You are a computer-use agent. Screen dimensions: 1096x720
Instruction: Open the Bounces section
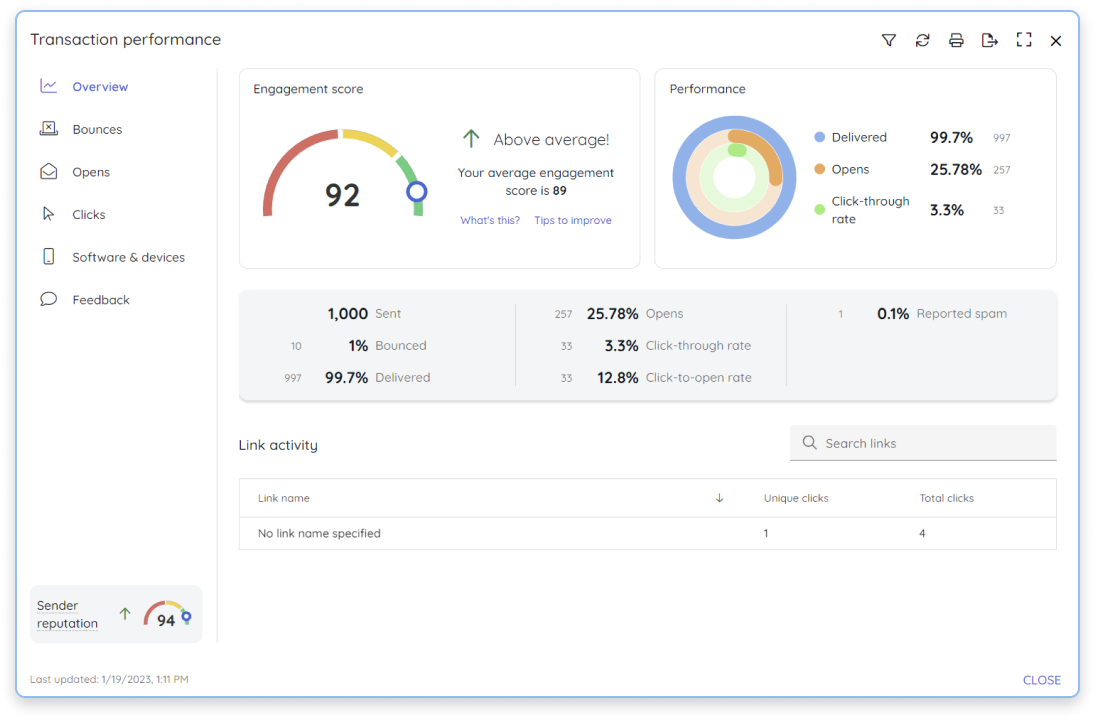(x=97, y=129)
